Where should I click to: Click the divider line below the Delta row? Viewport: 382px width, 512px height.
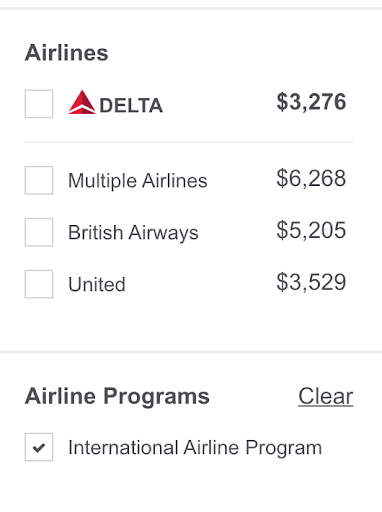tap(189, 142)
